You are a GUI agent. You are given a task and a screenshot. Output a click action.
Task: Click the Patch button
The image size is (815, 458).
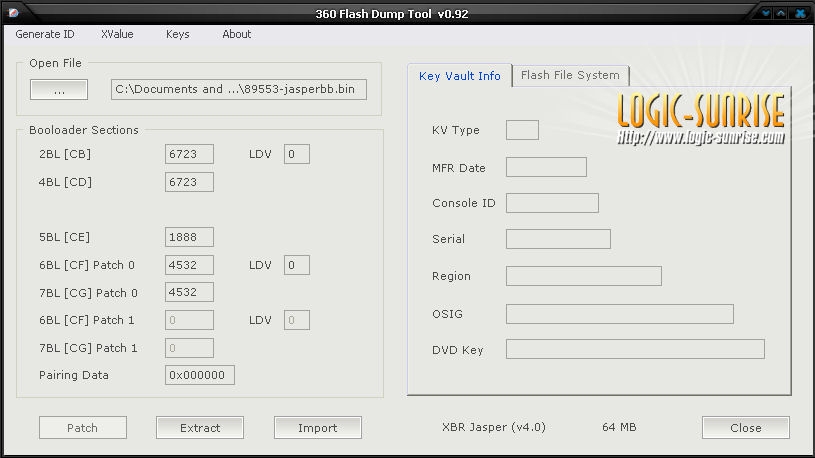coord(83,427)
